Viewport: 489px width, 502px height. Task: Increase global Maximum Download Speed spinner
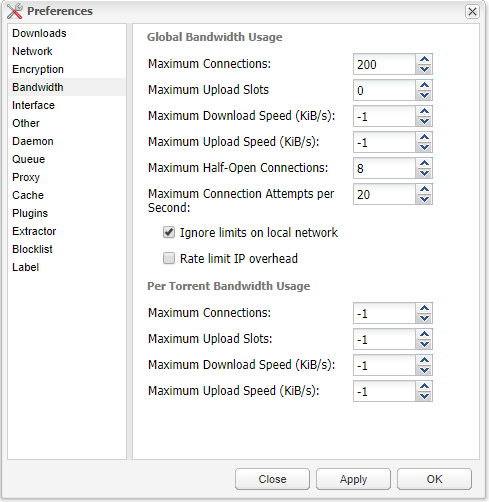(x=424, y=111)
